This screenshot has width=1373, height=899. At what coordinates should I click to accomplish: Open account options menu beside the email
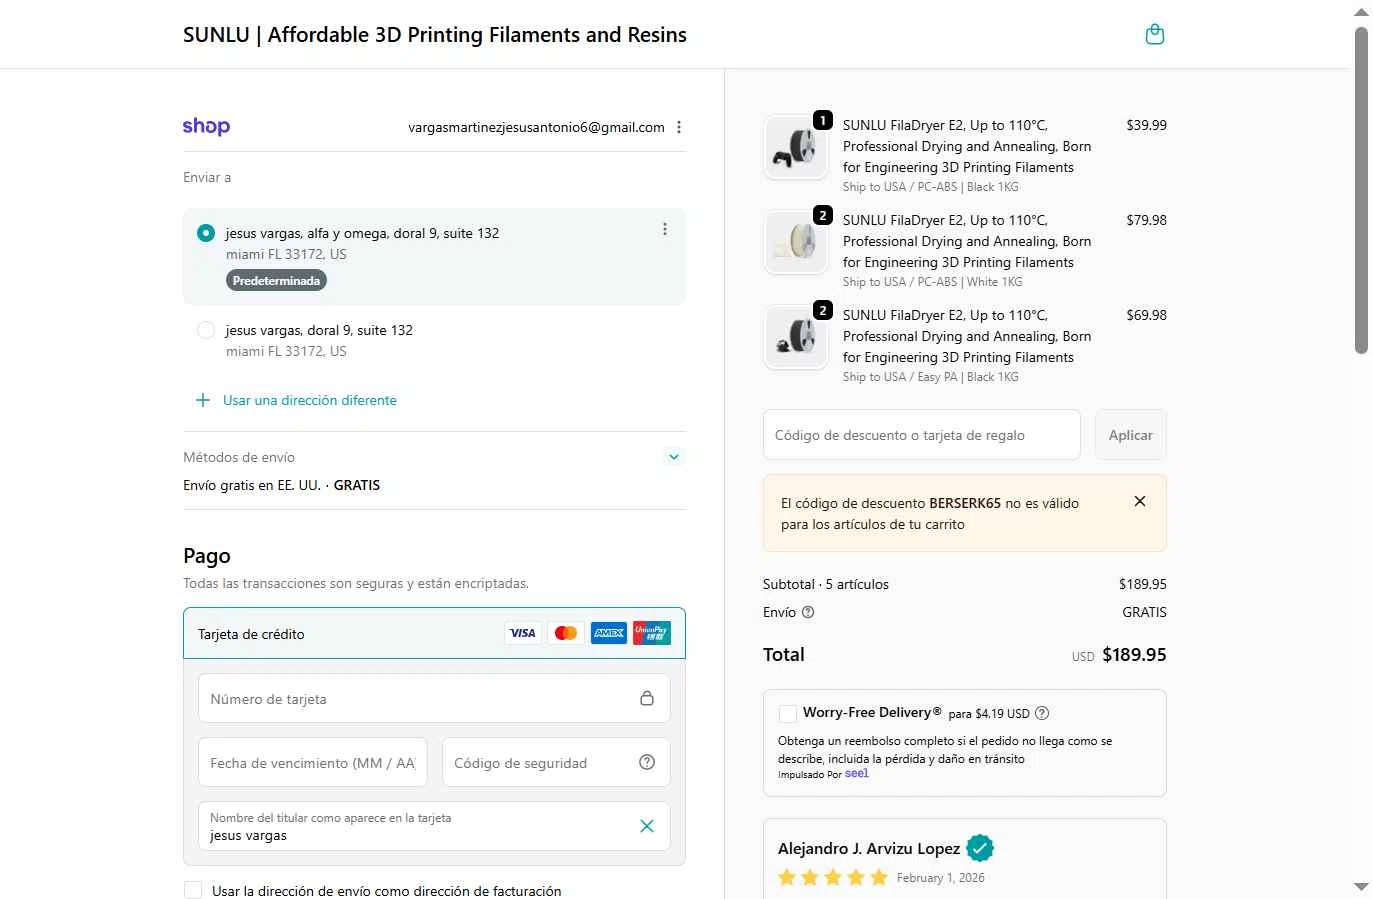point(679,127)
